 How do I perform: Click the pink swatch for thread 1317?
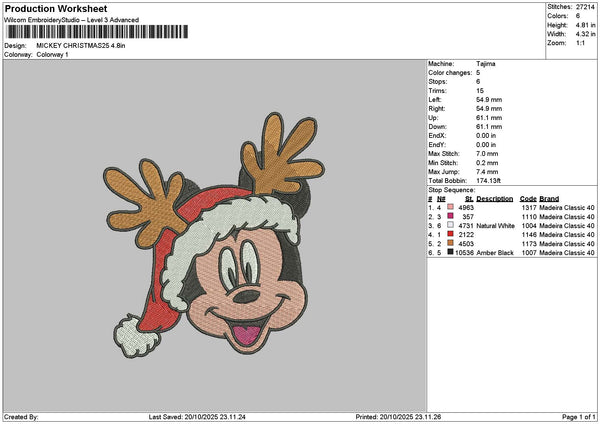point(450,207)
